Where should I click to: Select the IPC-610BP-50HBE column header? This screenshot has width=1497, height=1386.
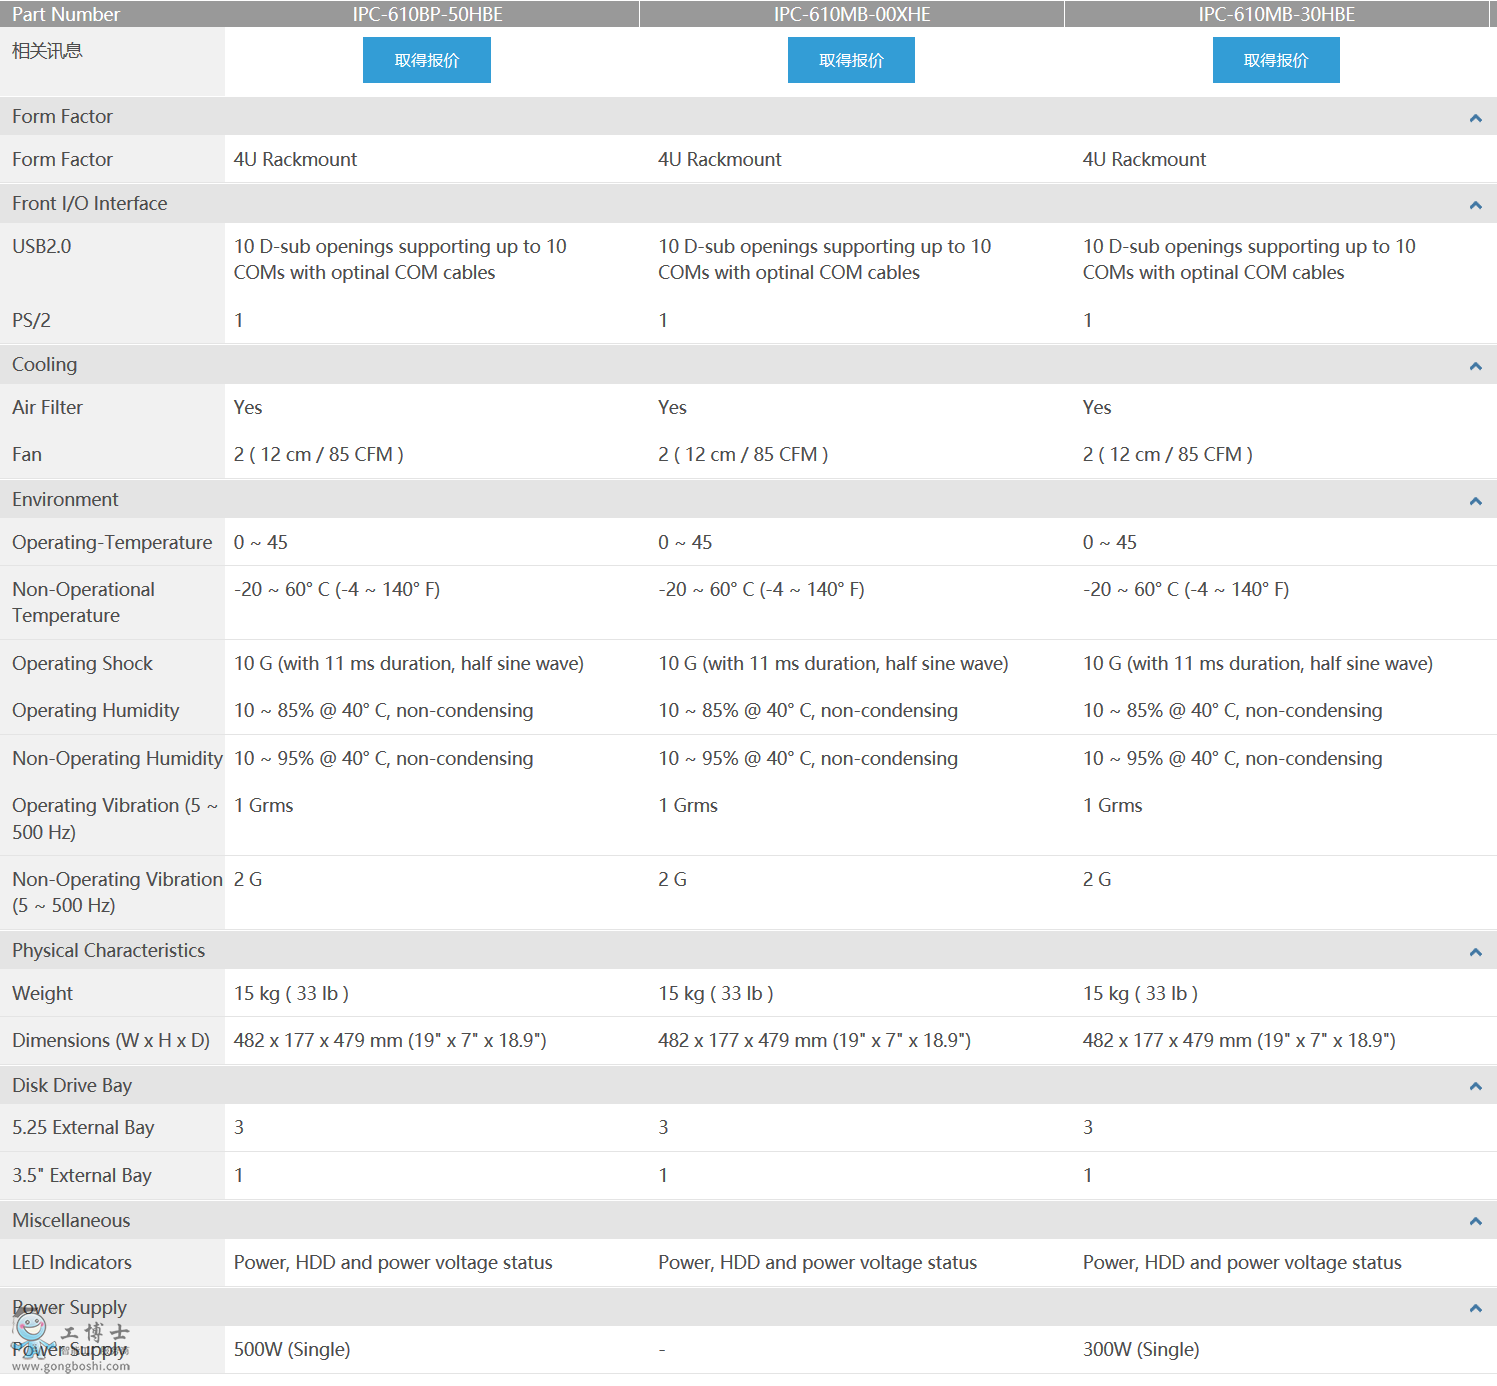pyautogui.click(x=427, y=14)
